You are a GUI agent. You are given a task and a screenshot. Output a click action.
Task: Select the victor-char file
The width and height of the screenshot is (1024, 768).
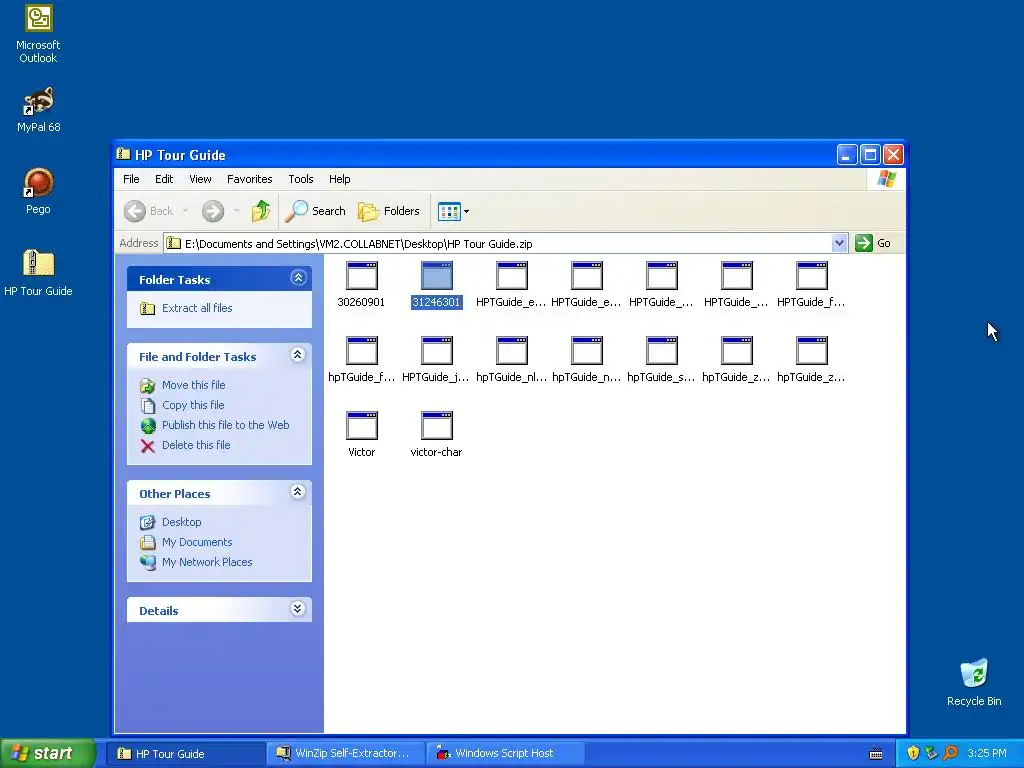coord(436,435)
